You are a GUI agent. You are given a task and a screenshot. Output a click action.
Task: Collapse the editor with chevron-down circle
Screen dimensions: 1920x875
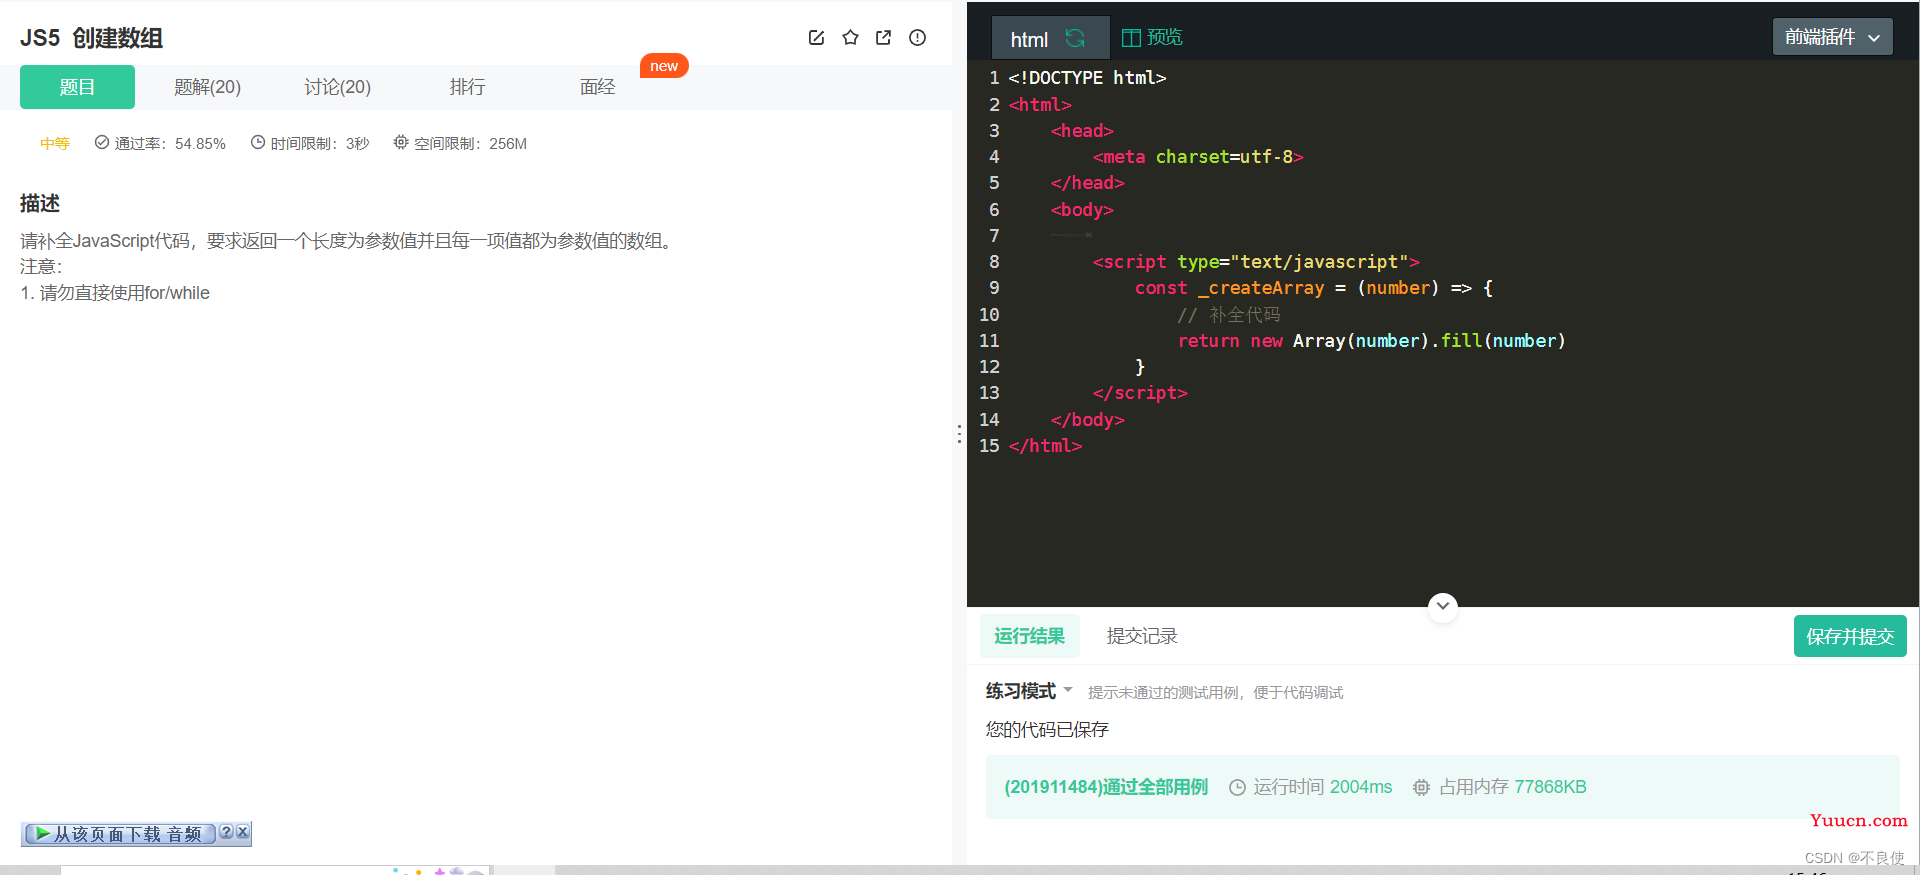(x=1442, y=606)
